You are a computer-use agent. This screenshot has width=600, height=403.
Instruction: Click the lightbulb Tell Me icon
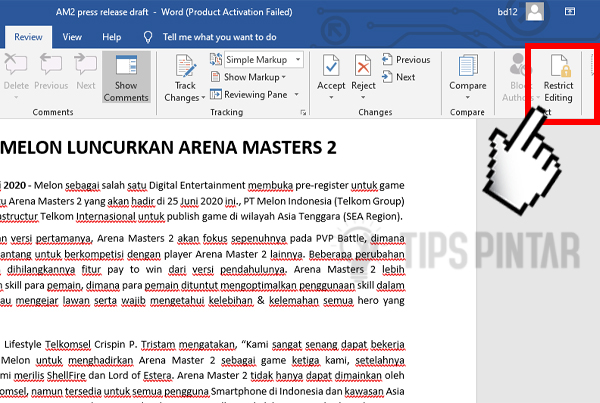pyautogui.click(x=148, y=37)
